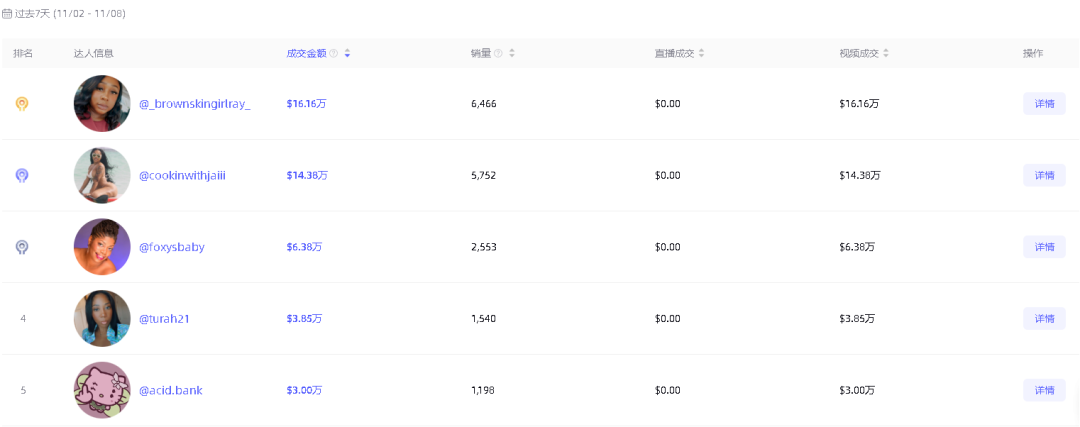This screenshot has height=427, width=1080.
Task: Open the 过去7天 date range picker
Action: 68,14
